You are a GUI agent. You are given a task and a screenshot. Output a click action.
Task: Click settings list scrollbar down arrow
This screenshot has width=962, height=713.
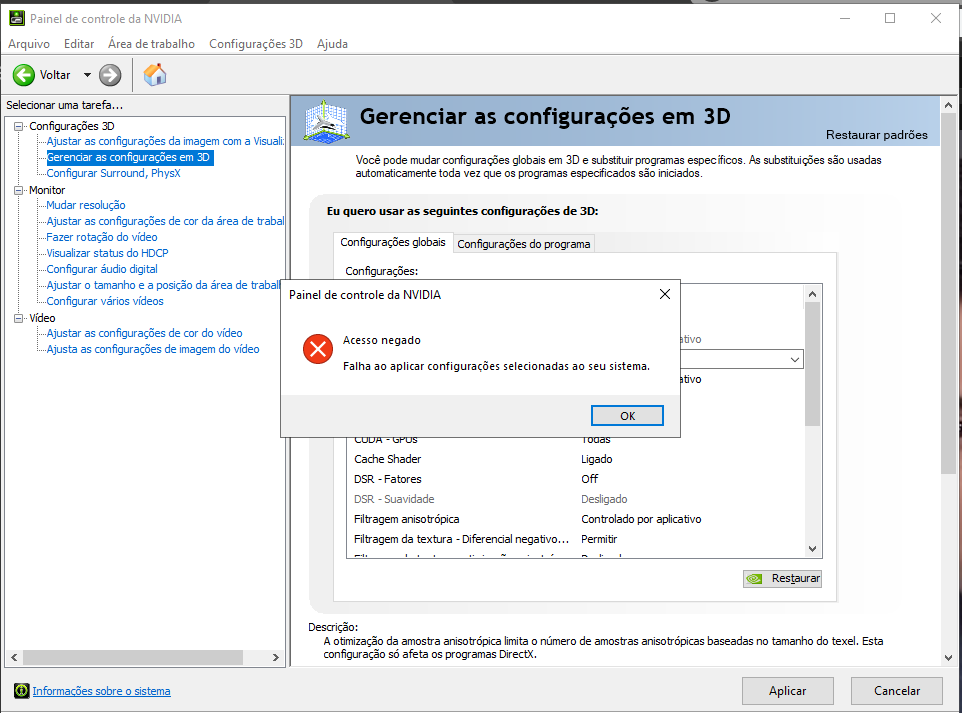click(812, 549)
